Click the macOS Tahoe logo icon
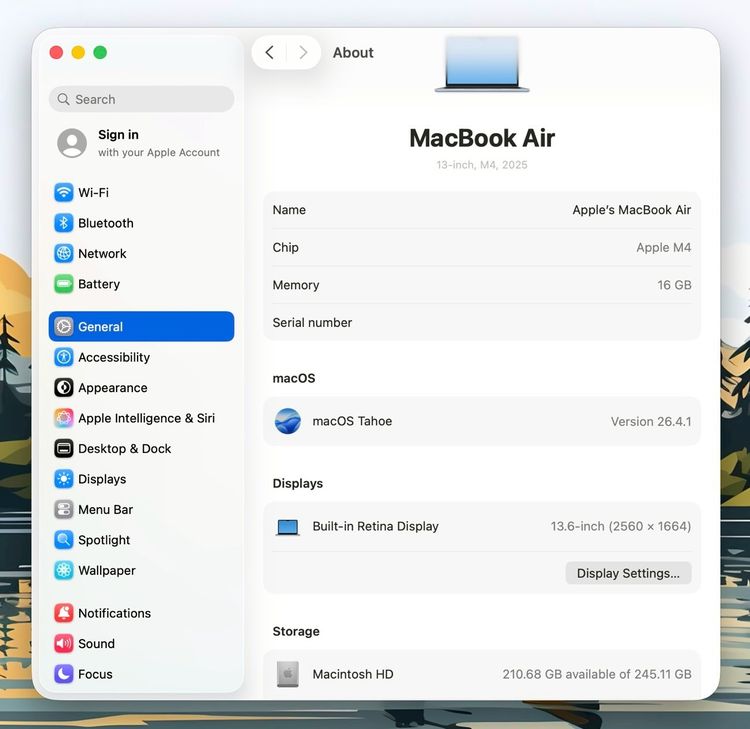750x729 pixels. click(x=287, y=421)
